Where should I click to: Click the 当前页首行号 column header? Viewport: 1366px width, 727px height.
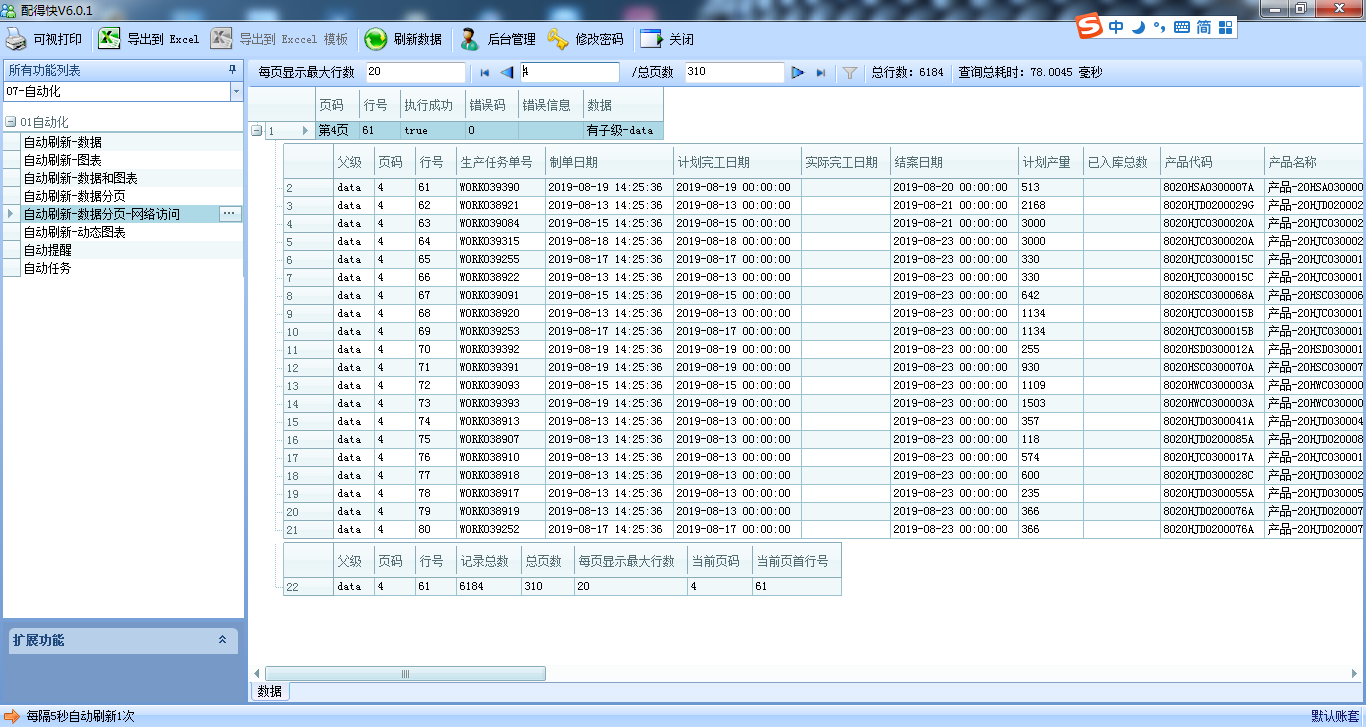tap(796, 561)
